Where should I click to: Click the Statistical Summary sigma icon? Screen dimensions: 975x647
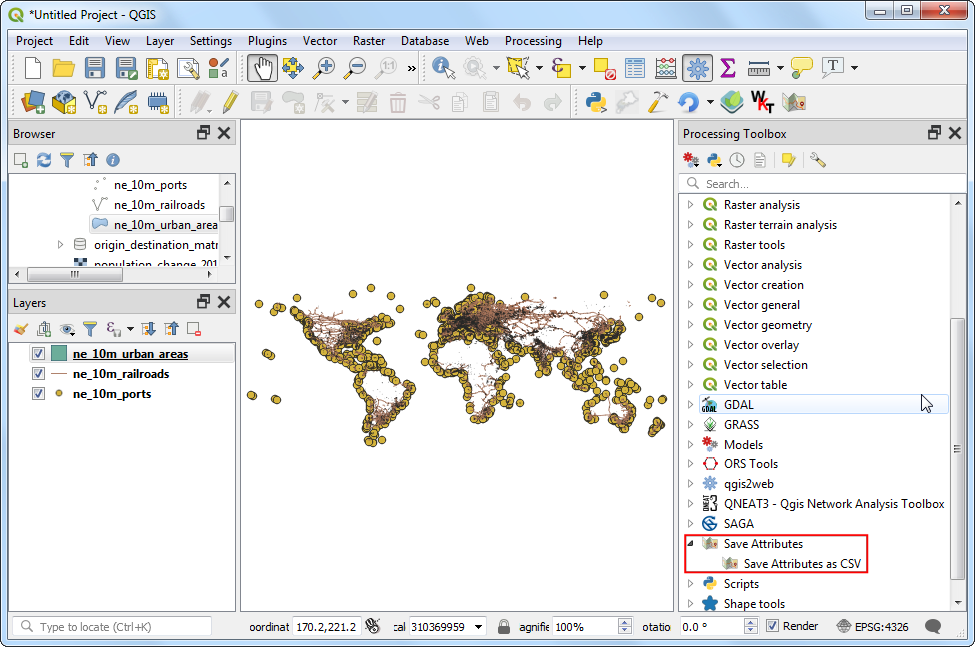pos(728,68)
